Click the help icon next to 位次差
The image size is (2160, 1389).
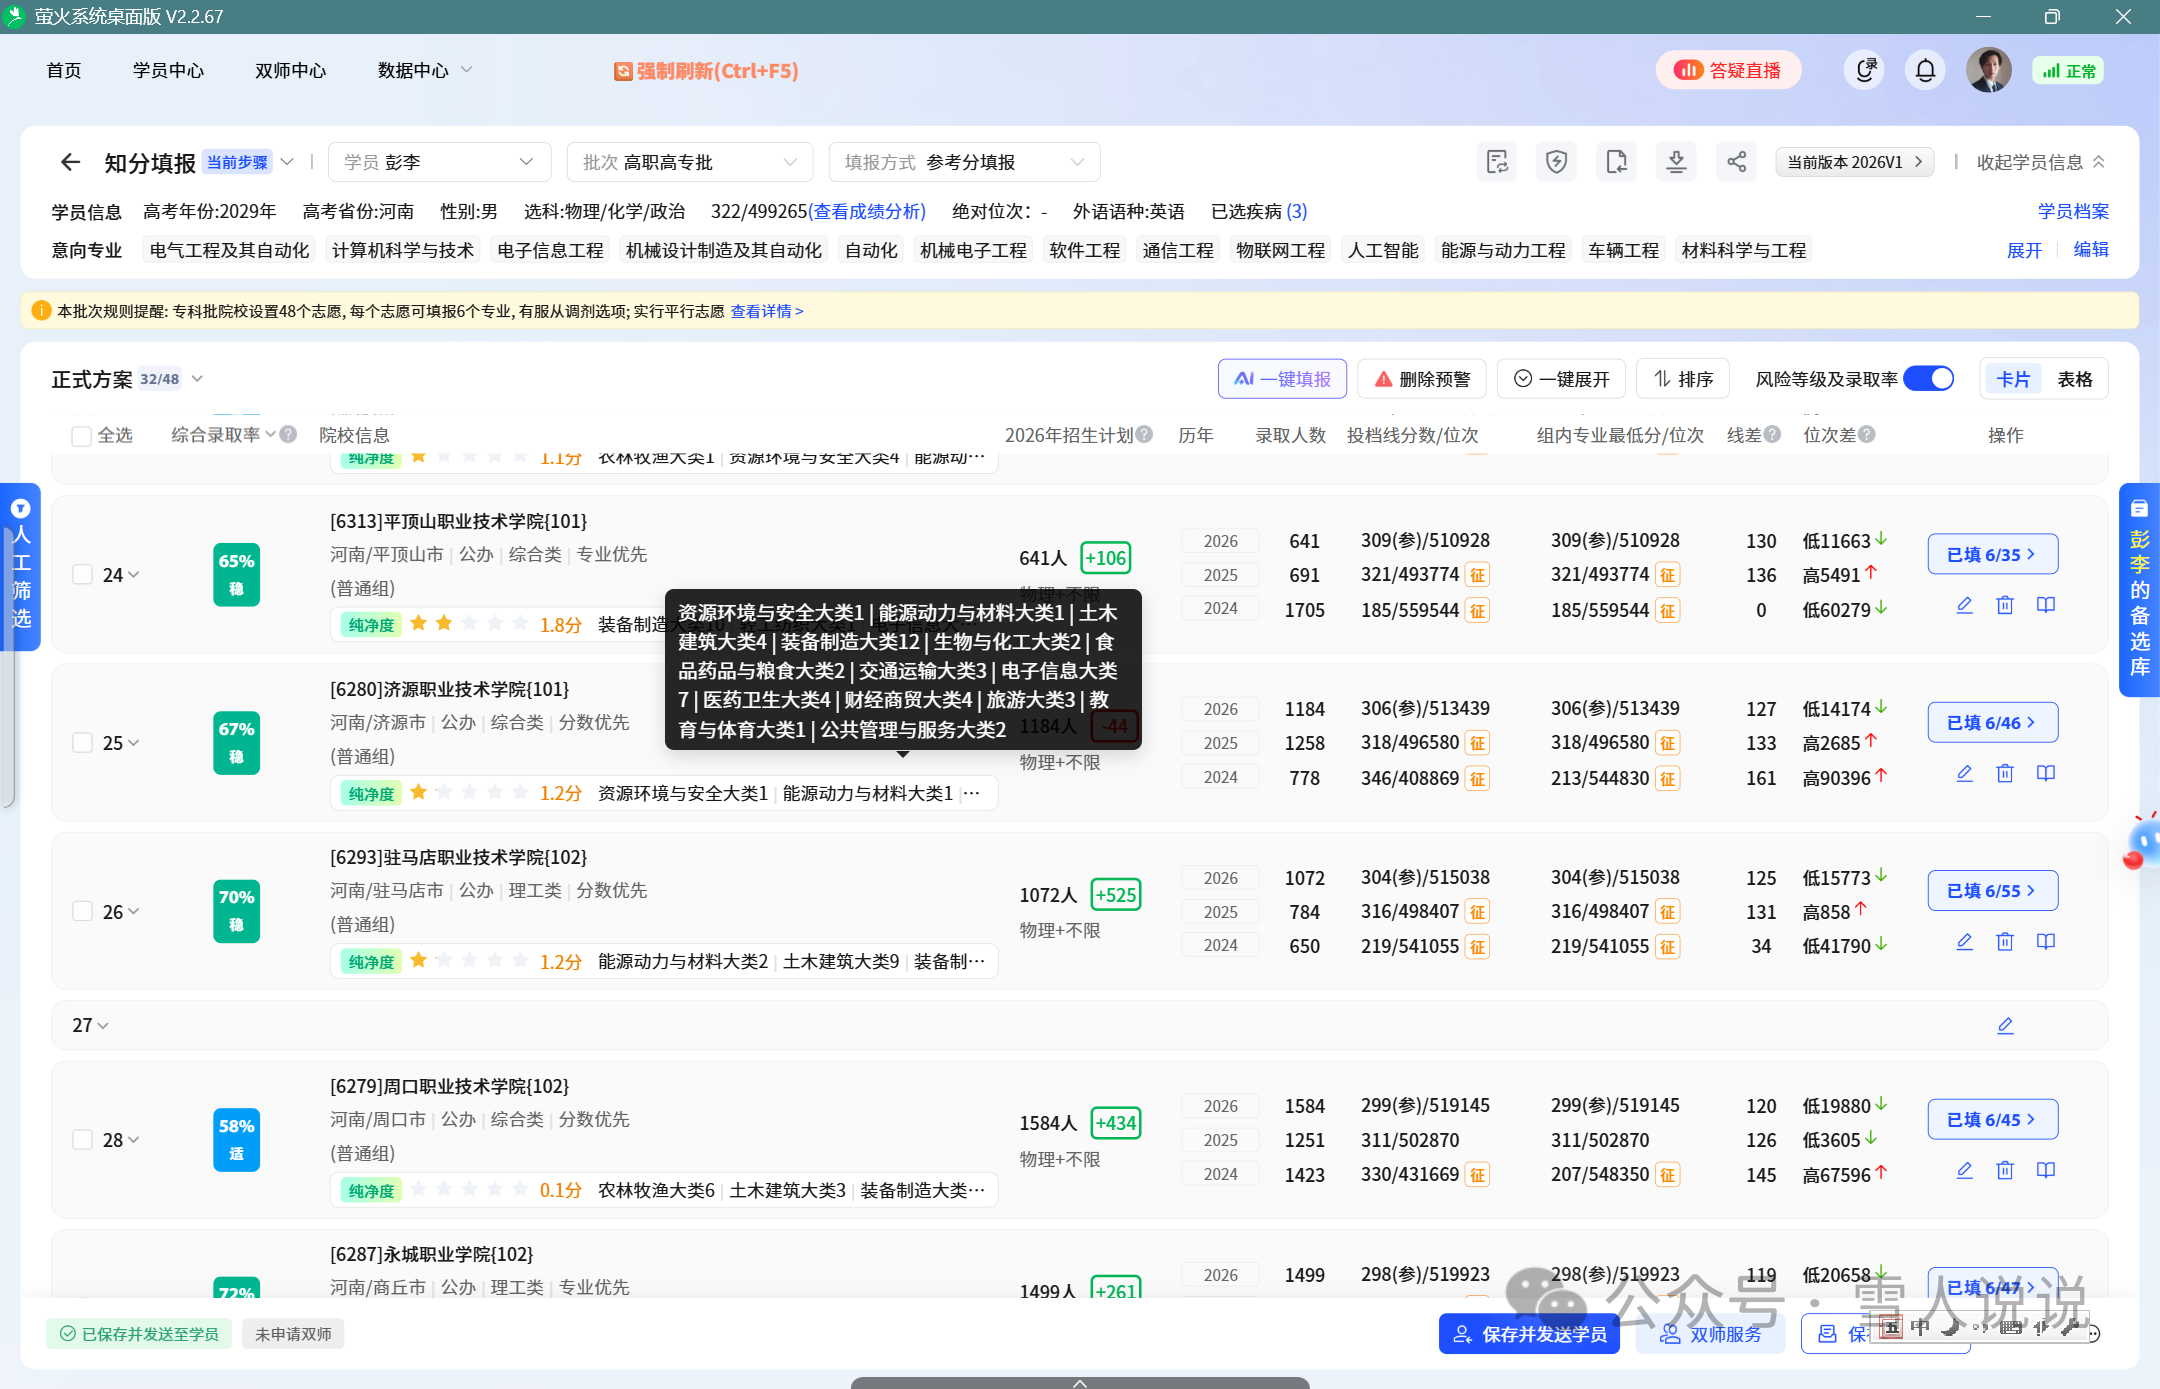1867,434
